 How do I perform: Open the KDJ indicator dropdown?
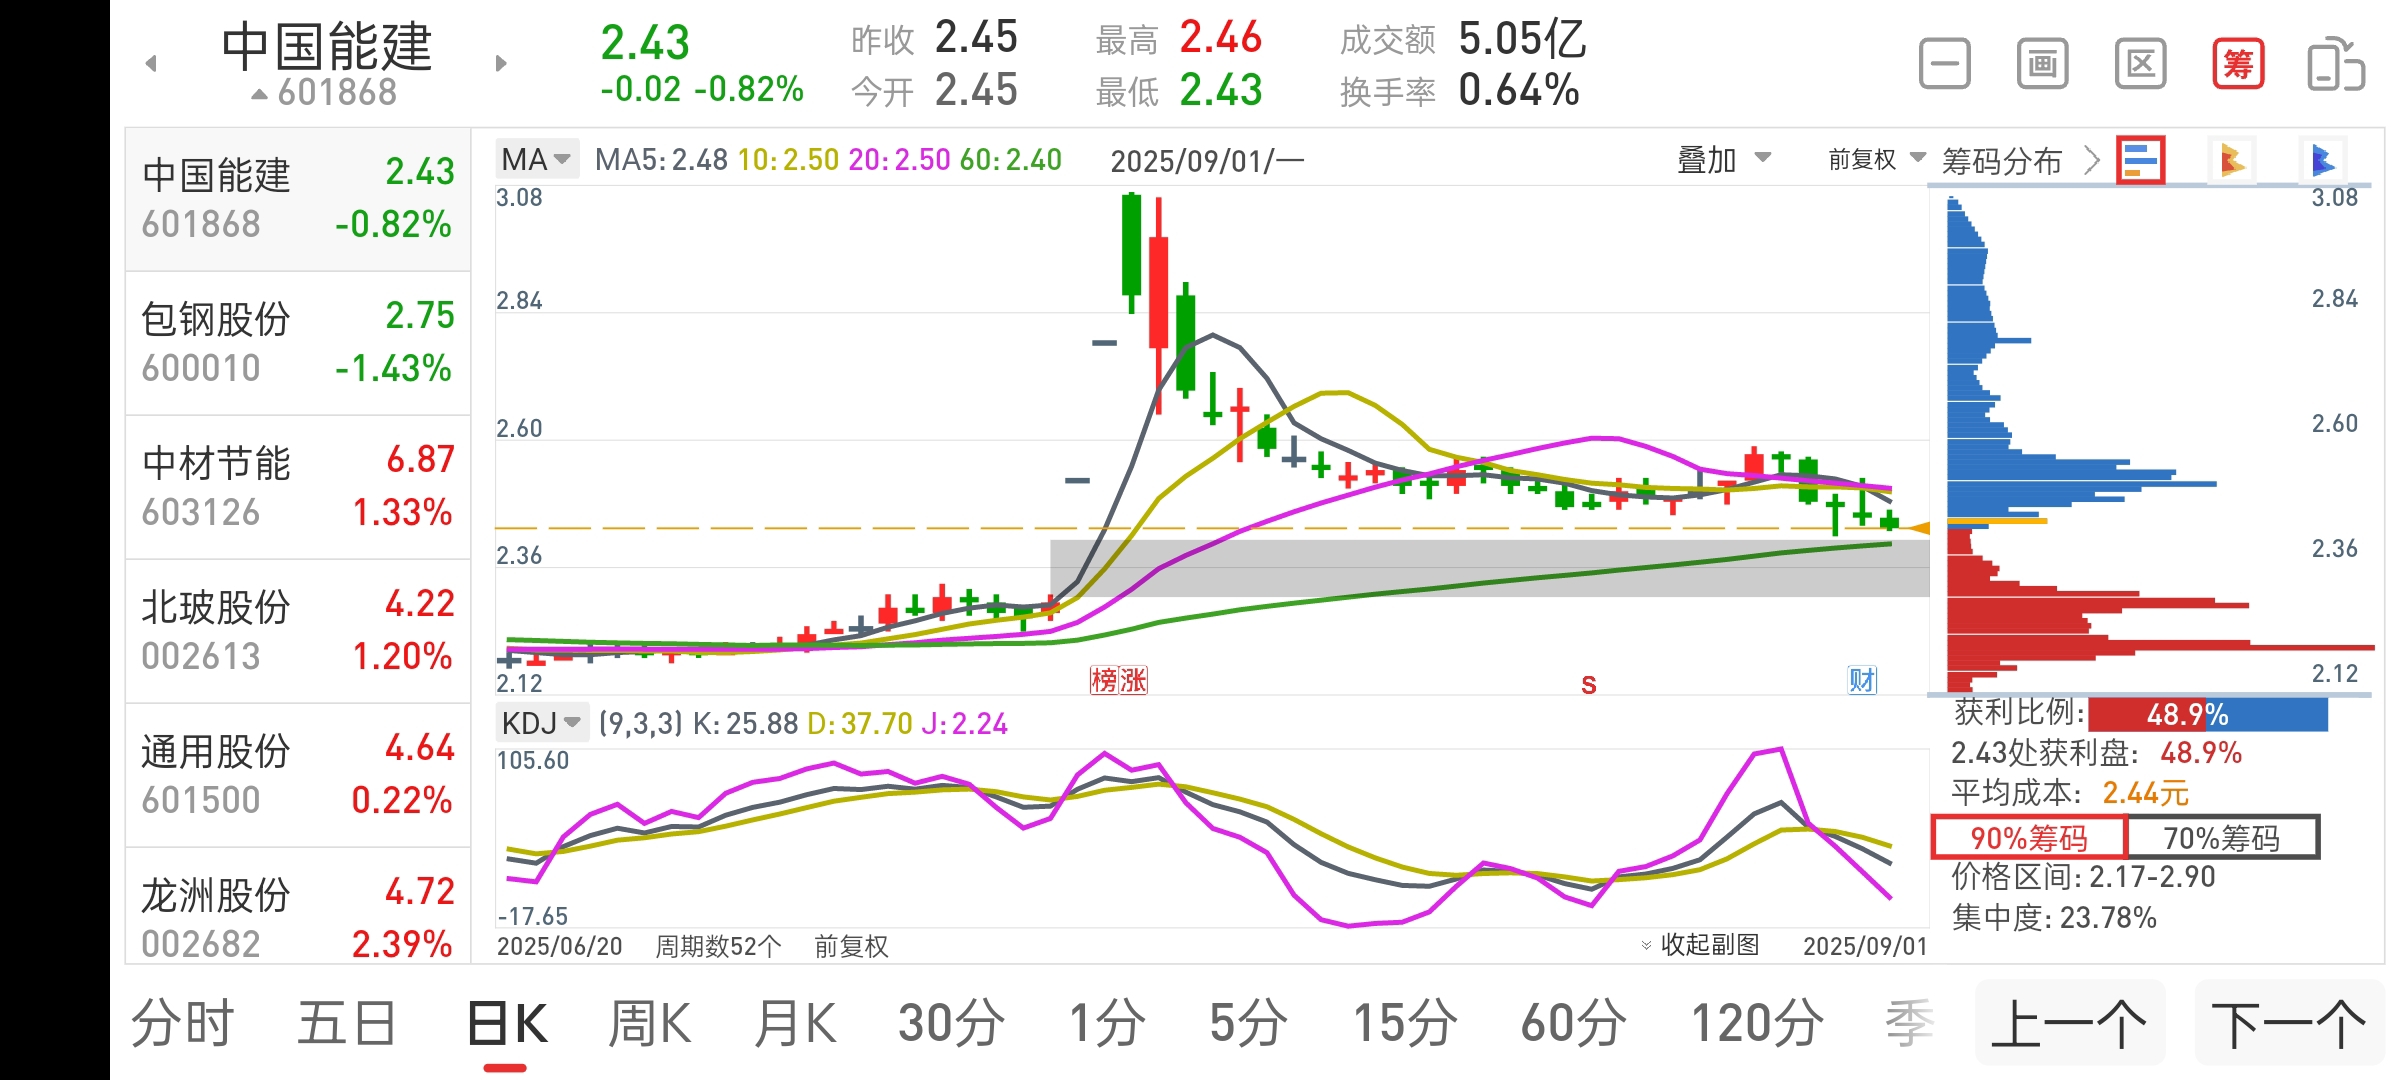541,722
